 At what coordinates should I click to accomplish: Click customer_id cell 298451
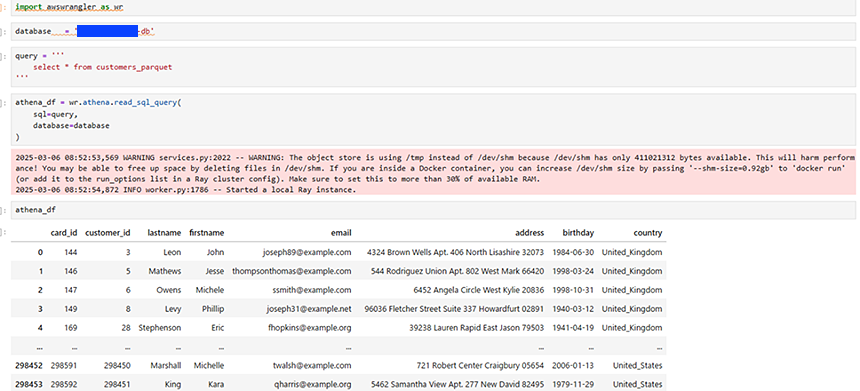coord(117,384)
